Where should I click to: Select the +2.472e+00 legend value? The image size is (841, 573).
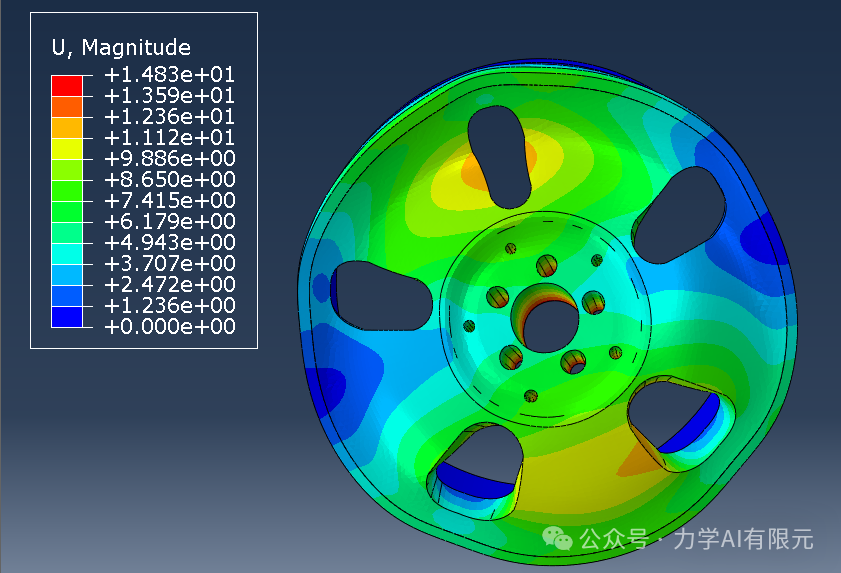click(x=169, y=284)
